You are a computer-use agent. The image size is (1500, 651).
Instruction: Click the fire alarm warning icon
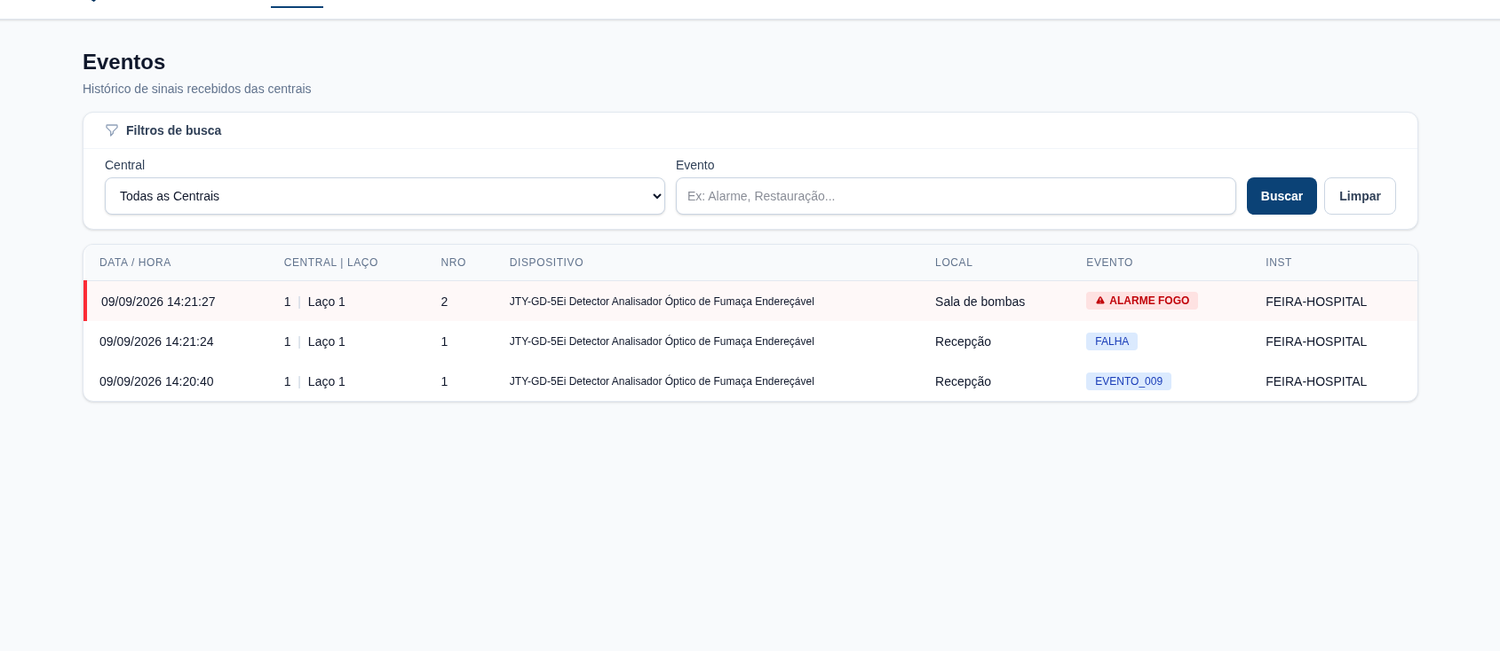pos(1100,300)
